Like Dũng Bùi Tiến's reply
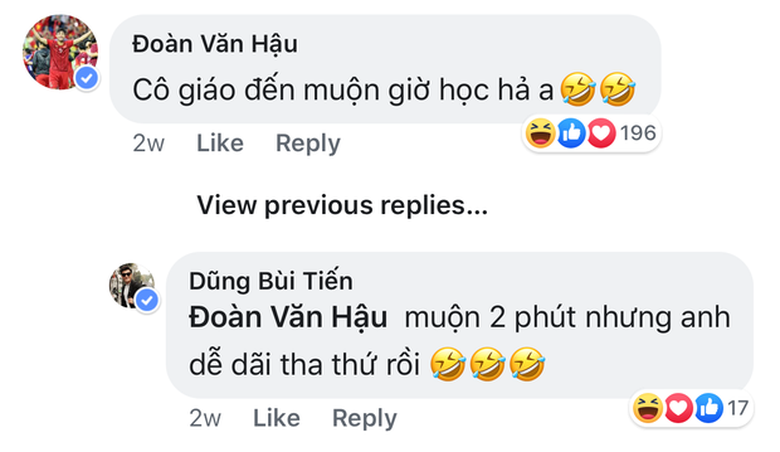Screen dimensions: 780x452 (275, 418)
